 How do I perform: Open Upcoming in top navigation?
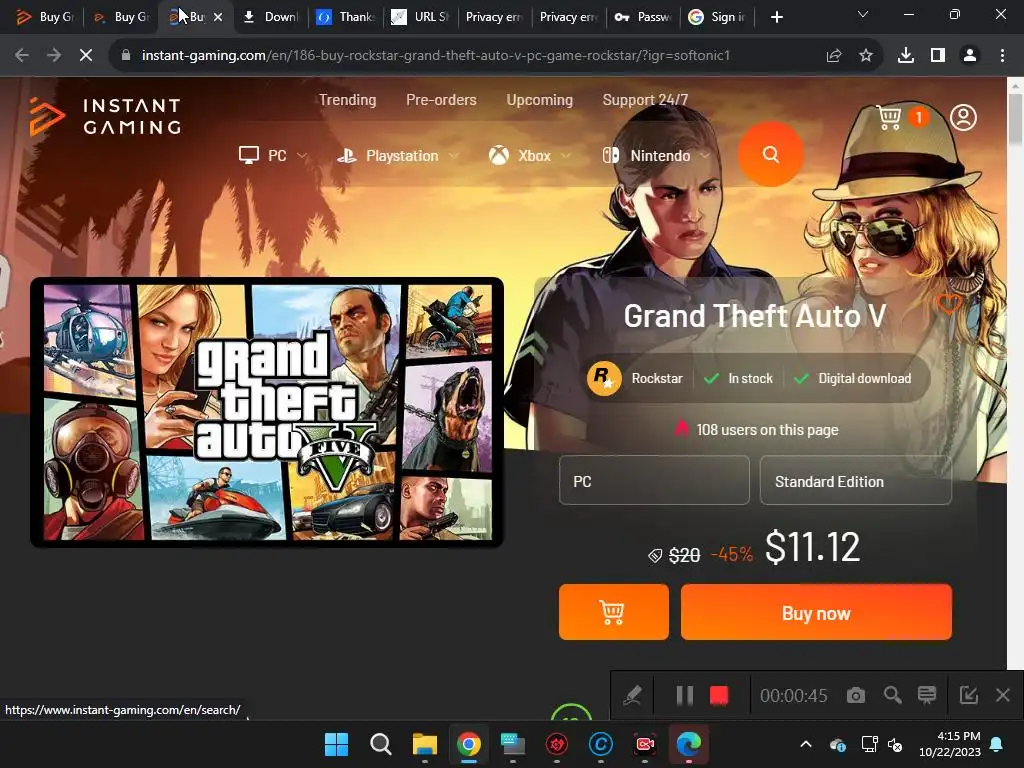coord(539,100)
